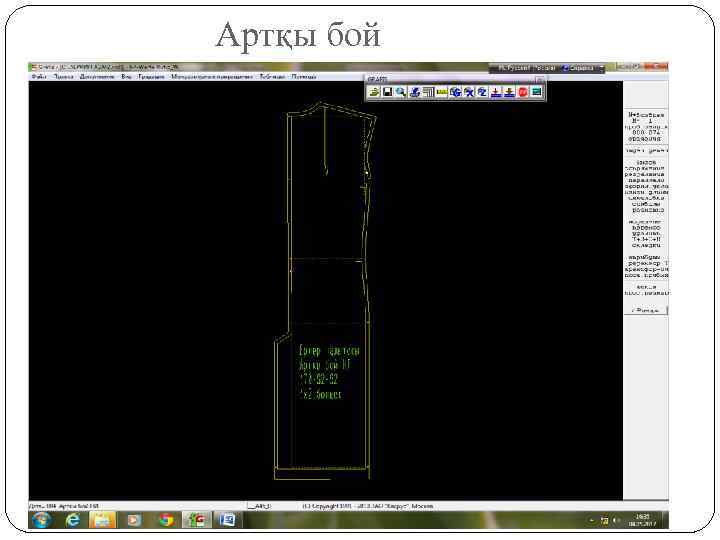
Task: Click the checkmark button in right command panel
Action: (646, 310)
